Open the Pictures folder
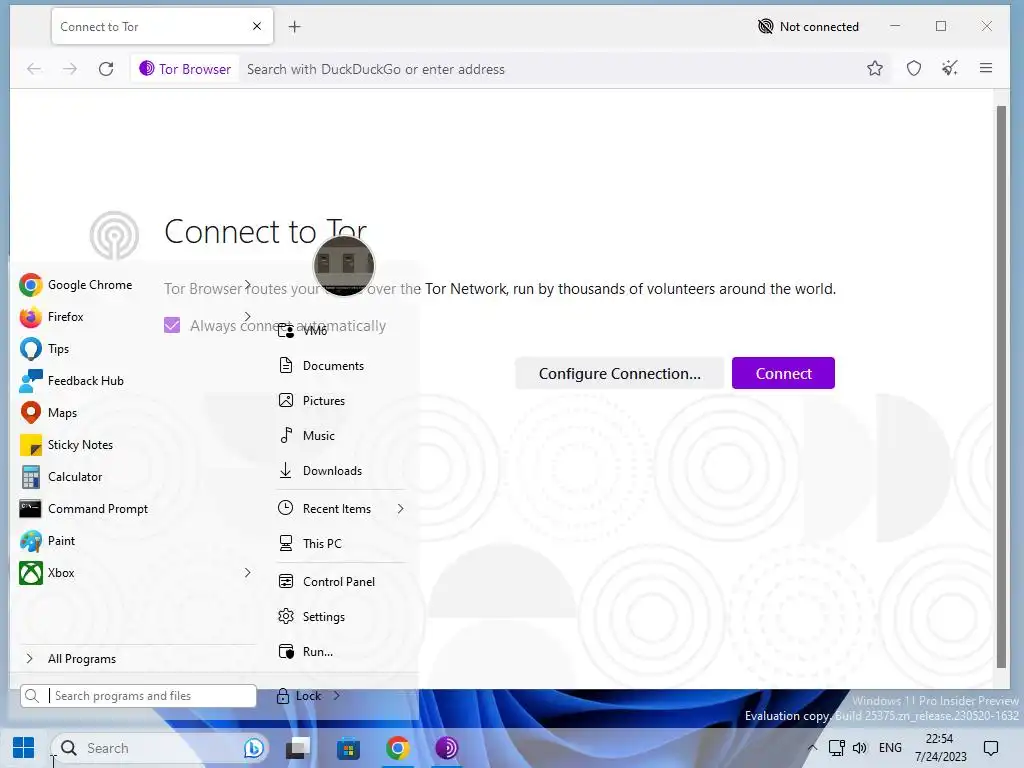This screenshot has height=768, width=1024. pos(312,401)
